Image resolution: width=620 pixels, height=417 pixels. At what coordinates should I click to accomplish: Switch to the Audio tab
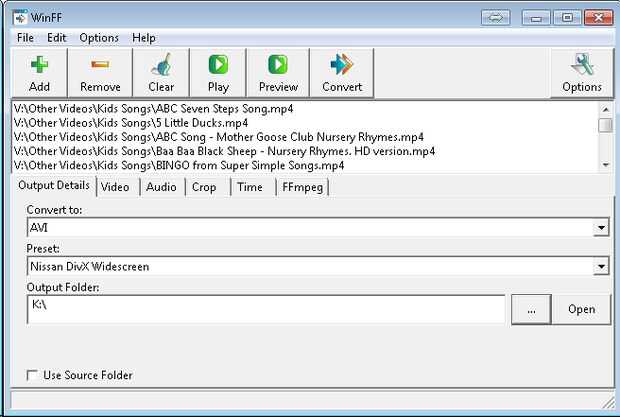coord(161,187)
